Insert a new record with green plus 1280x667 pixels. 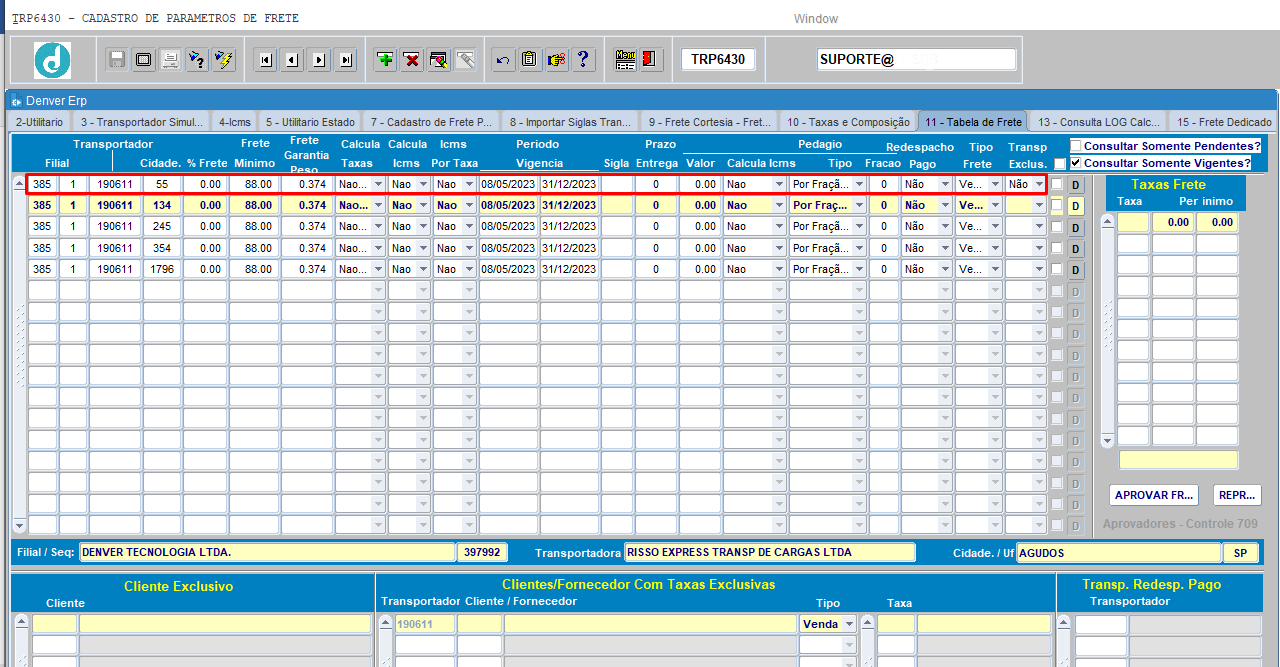tap(385, 60)
